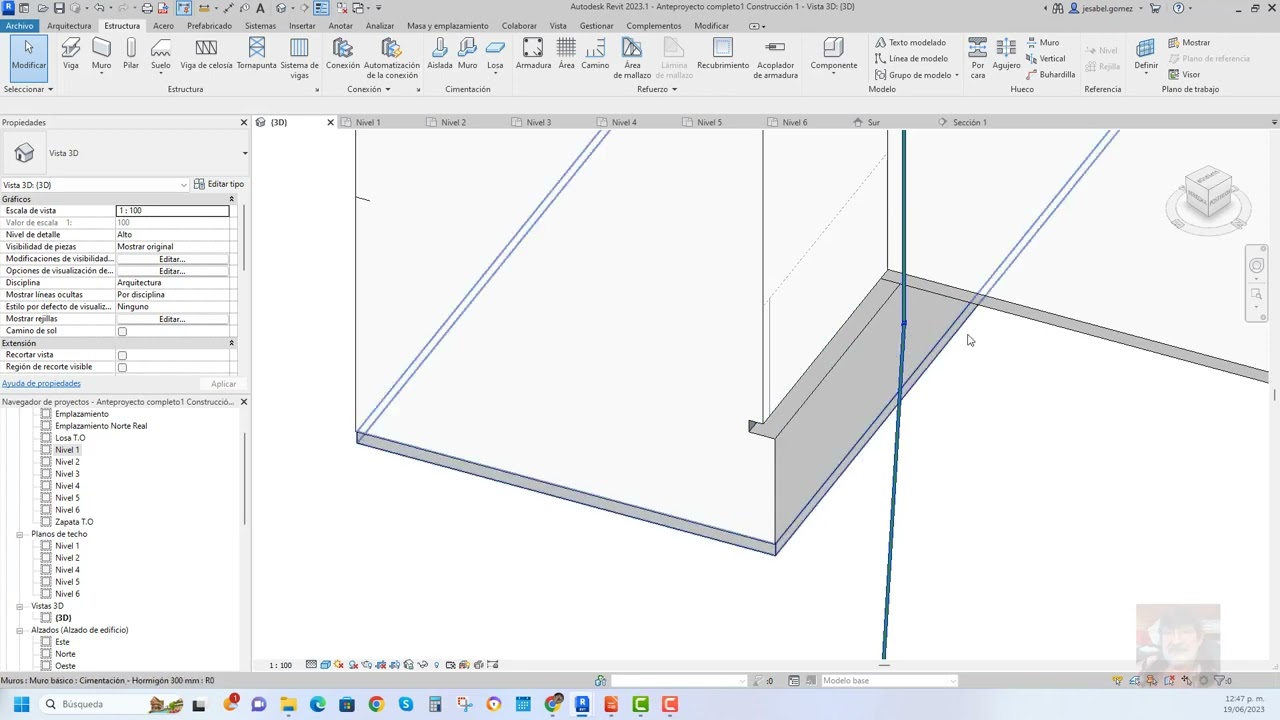The height and width of the screenshot is (720, 1280).
Task: Collapse the Gráficos properties section
Action: coord(231,200)
